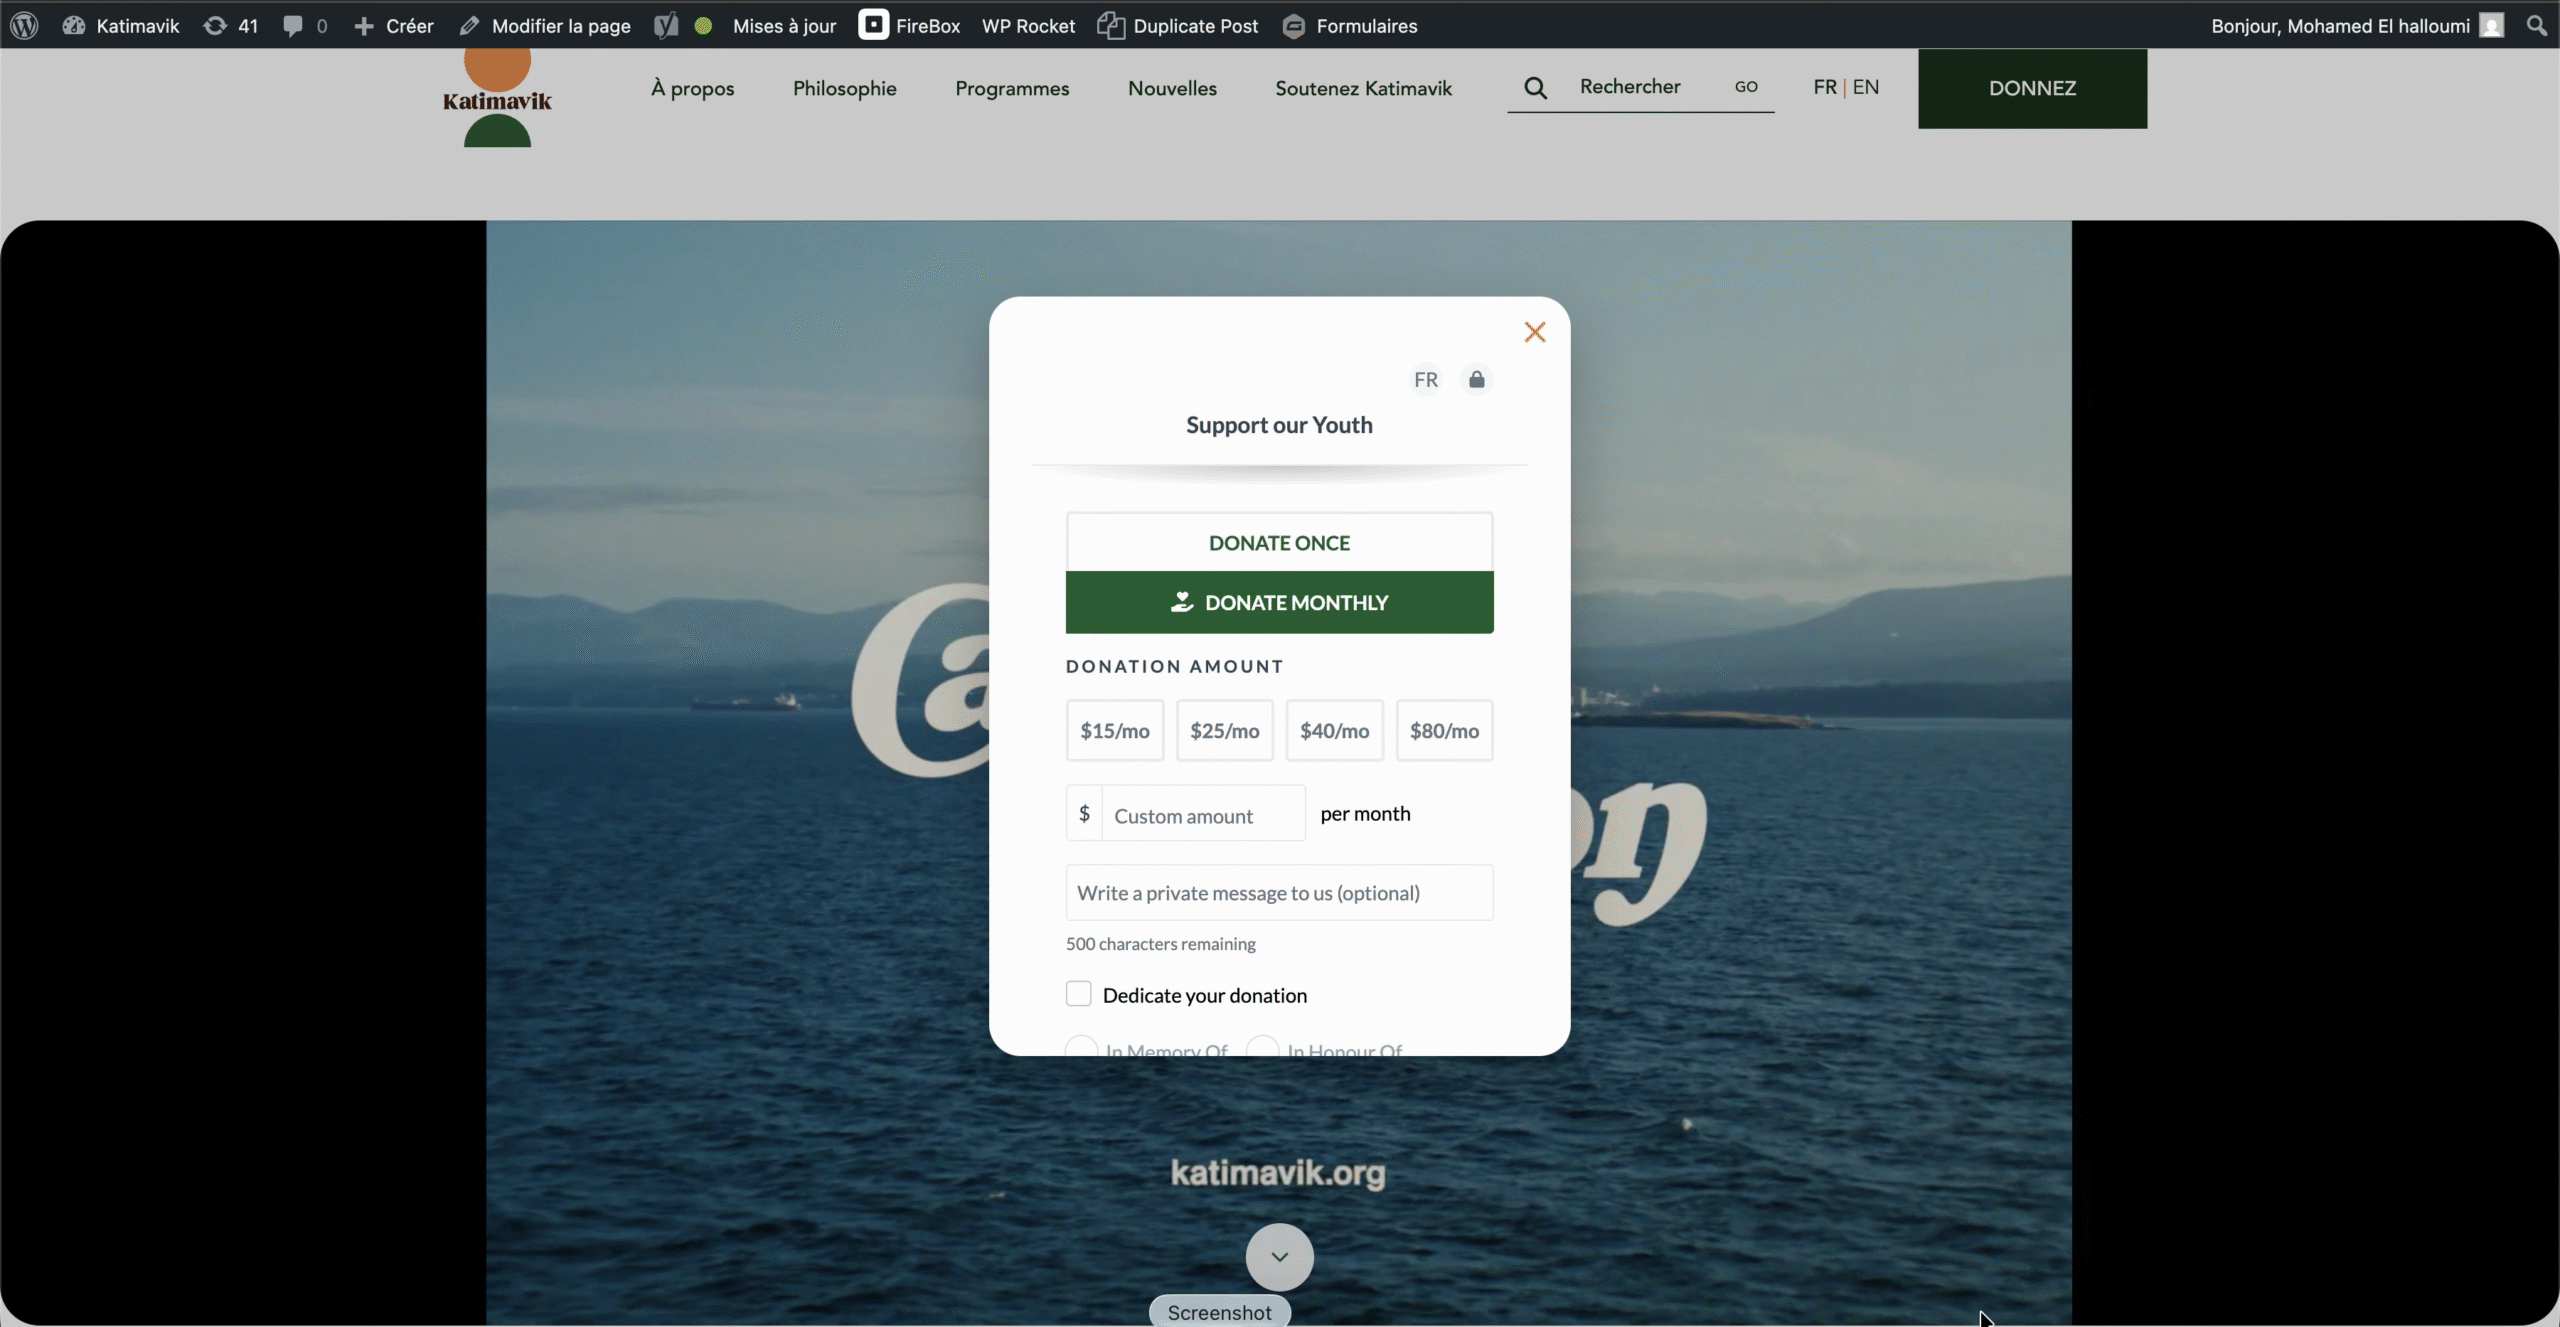Close the donation popup with X
Viewport: 2560px width, 1327px height.
1534,332
